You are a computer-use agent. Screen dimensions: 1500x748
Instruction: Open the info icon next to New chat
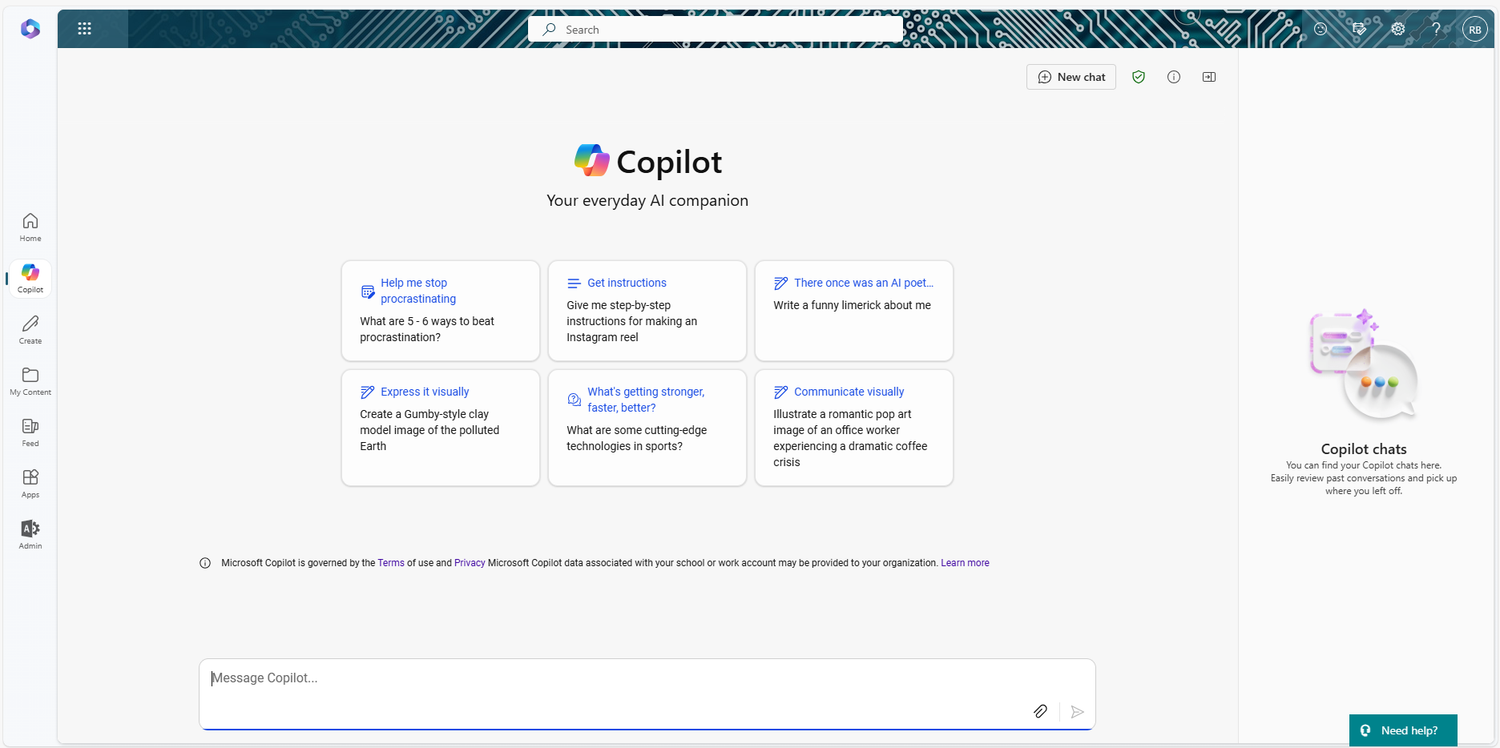pyautogui.click(x=1174, y=77)
